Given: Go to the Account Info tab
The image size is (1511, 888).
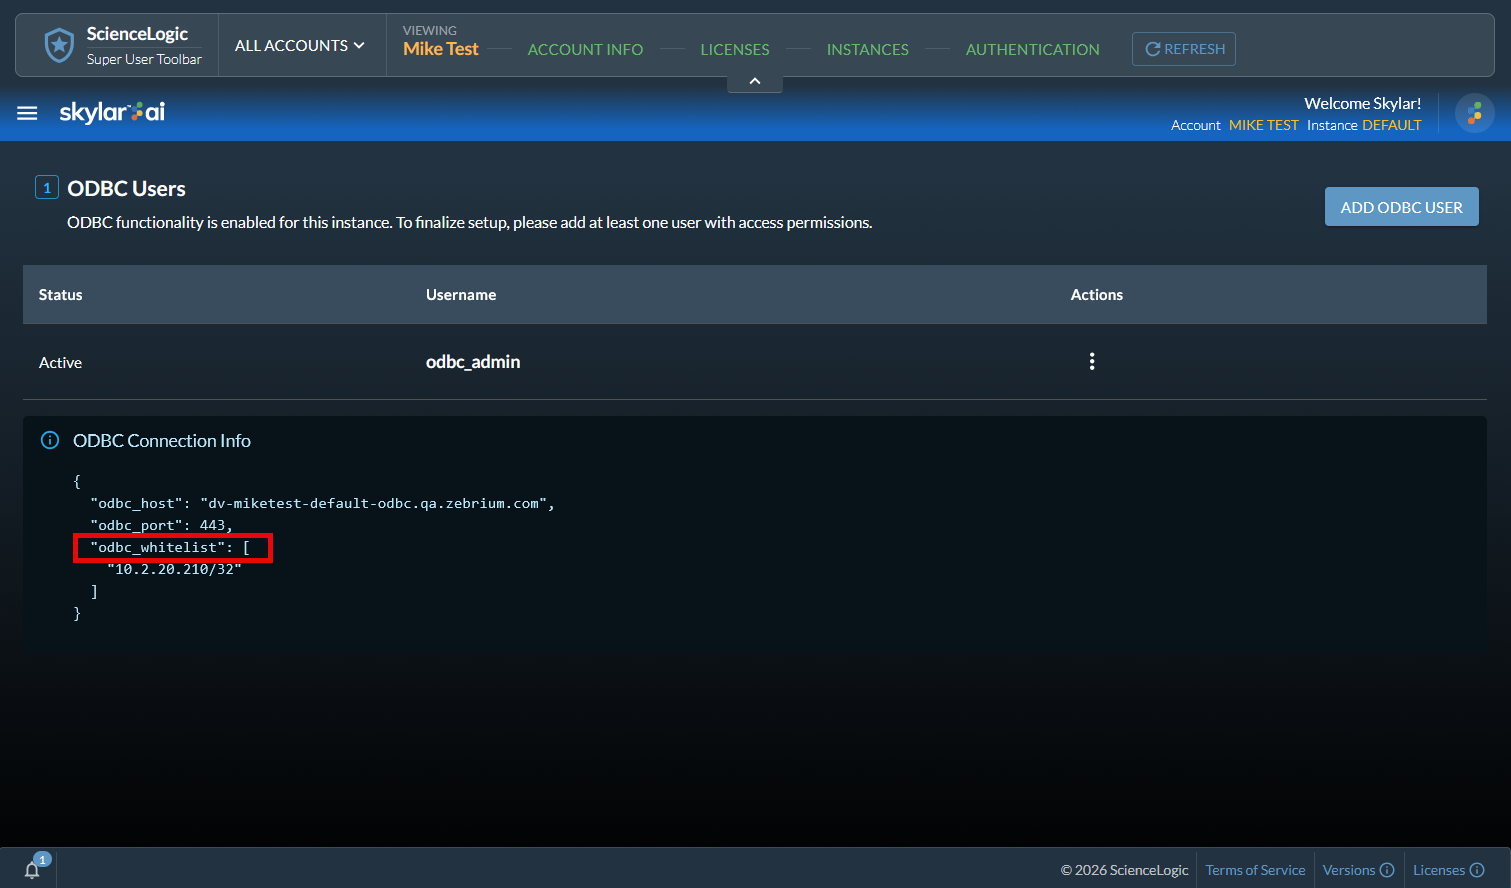Looking at the screenshot, I should (585, 49).
